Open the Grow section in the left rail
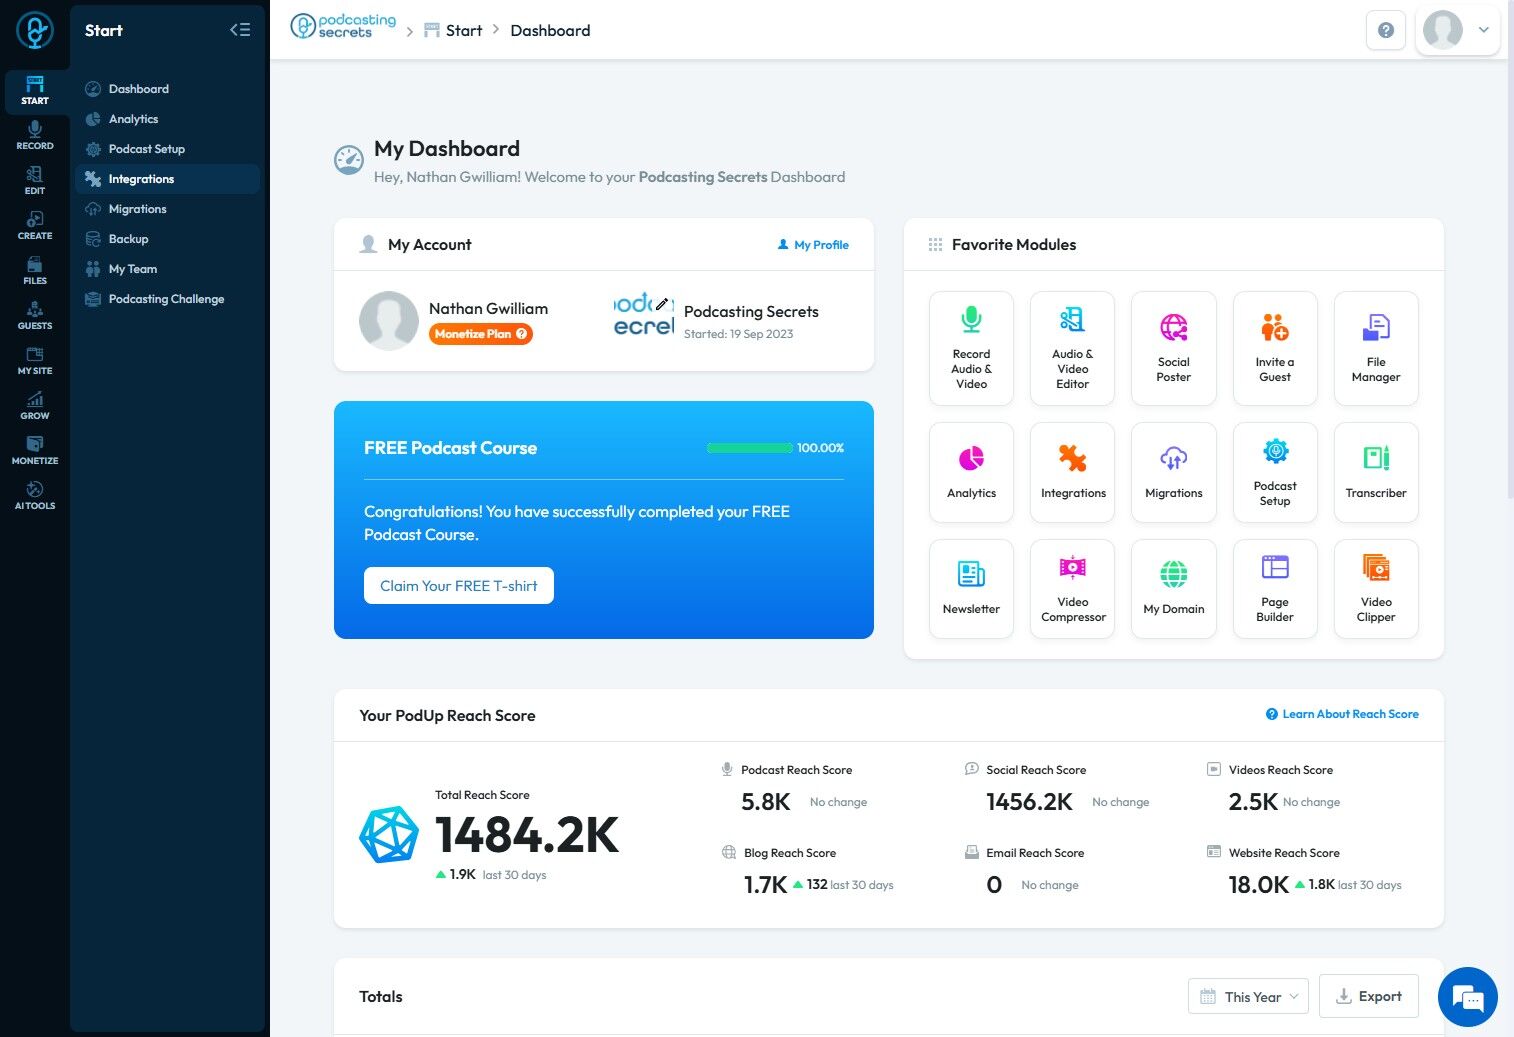Screen dimensions: 1514x1037 point(35,406)
